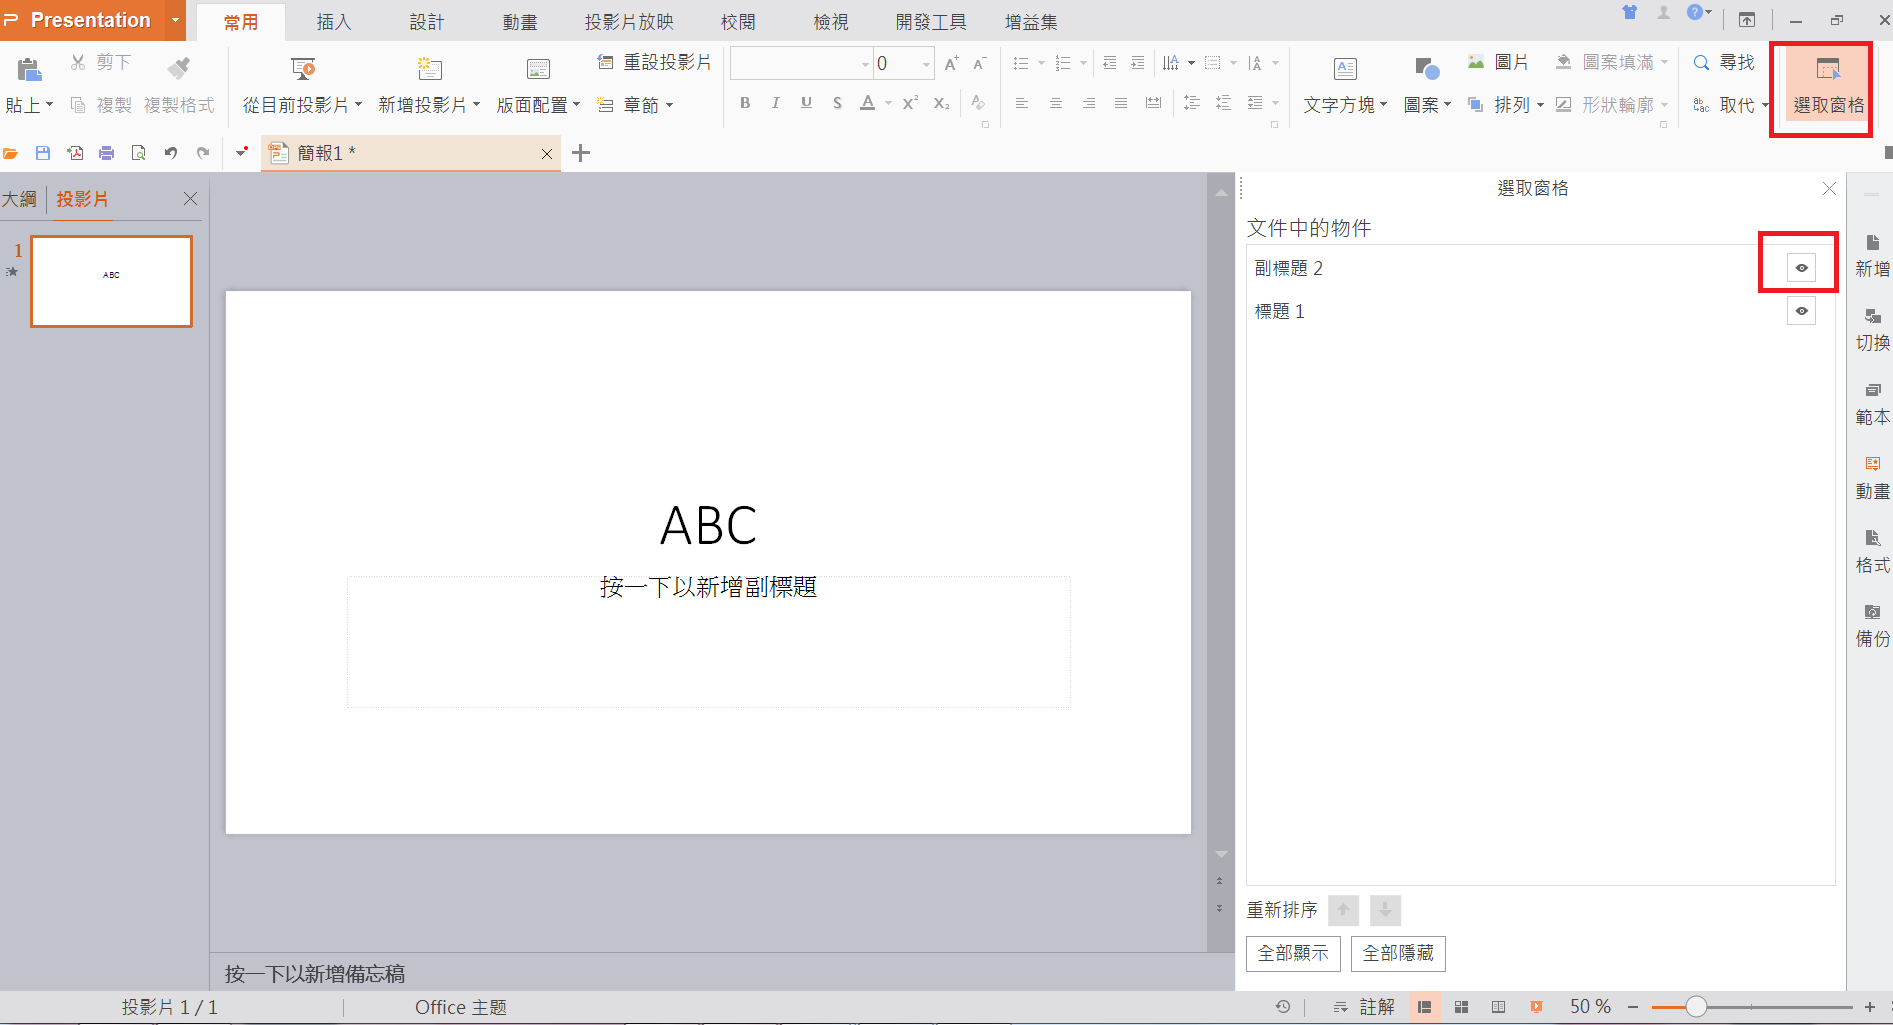Open the Insert (插入) tab
The width and height of the screenshot is (1893, 1025).
(334, 22)
